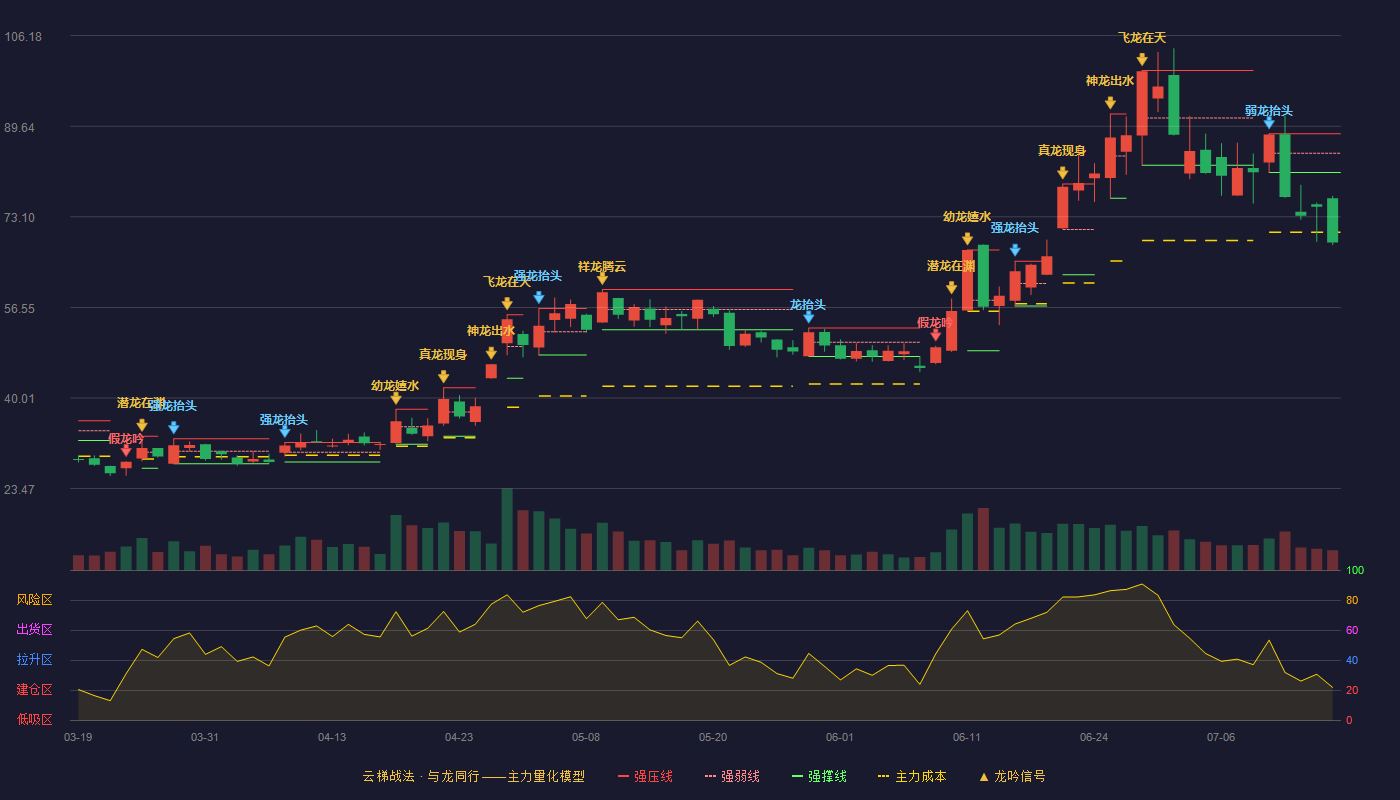Click the 04-13 date label

332,737
